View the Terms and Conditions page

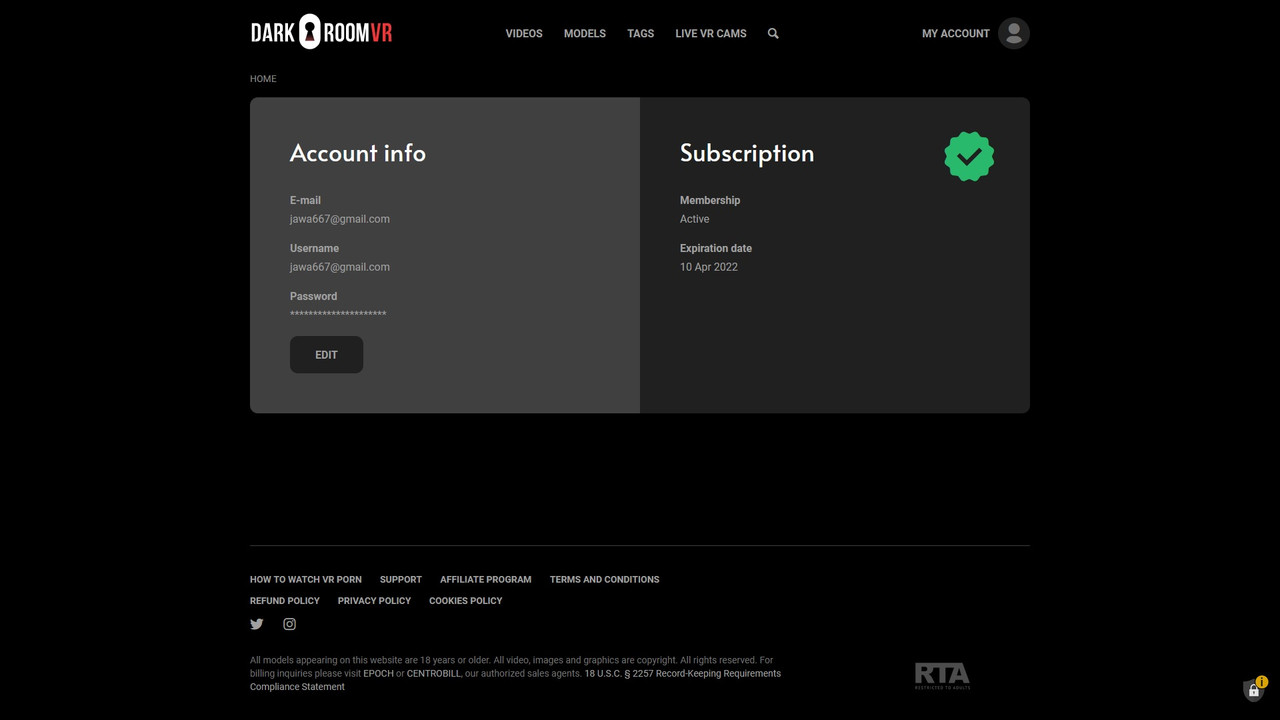point(604,580)
